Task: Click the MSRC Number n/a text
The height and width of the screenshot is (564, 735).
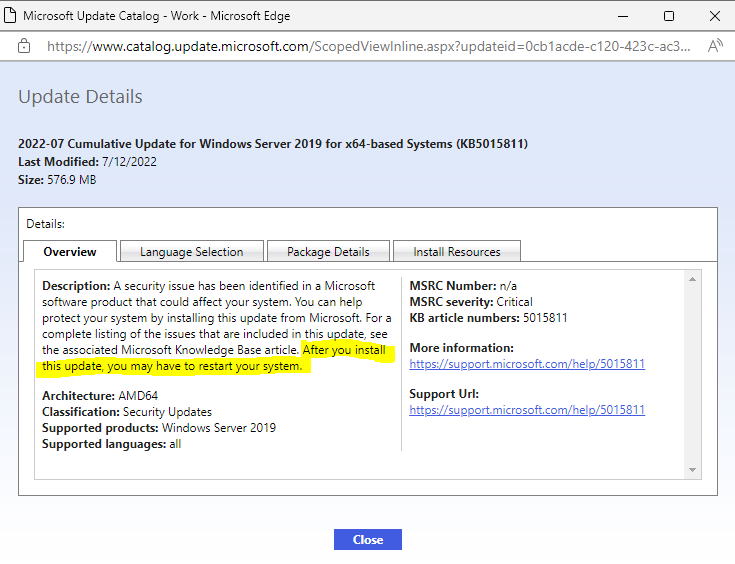Action: click(463, 286)
